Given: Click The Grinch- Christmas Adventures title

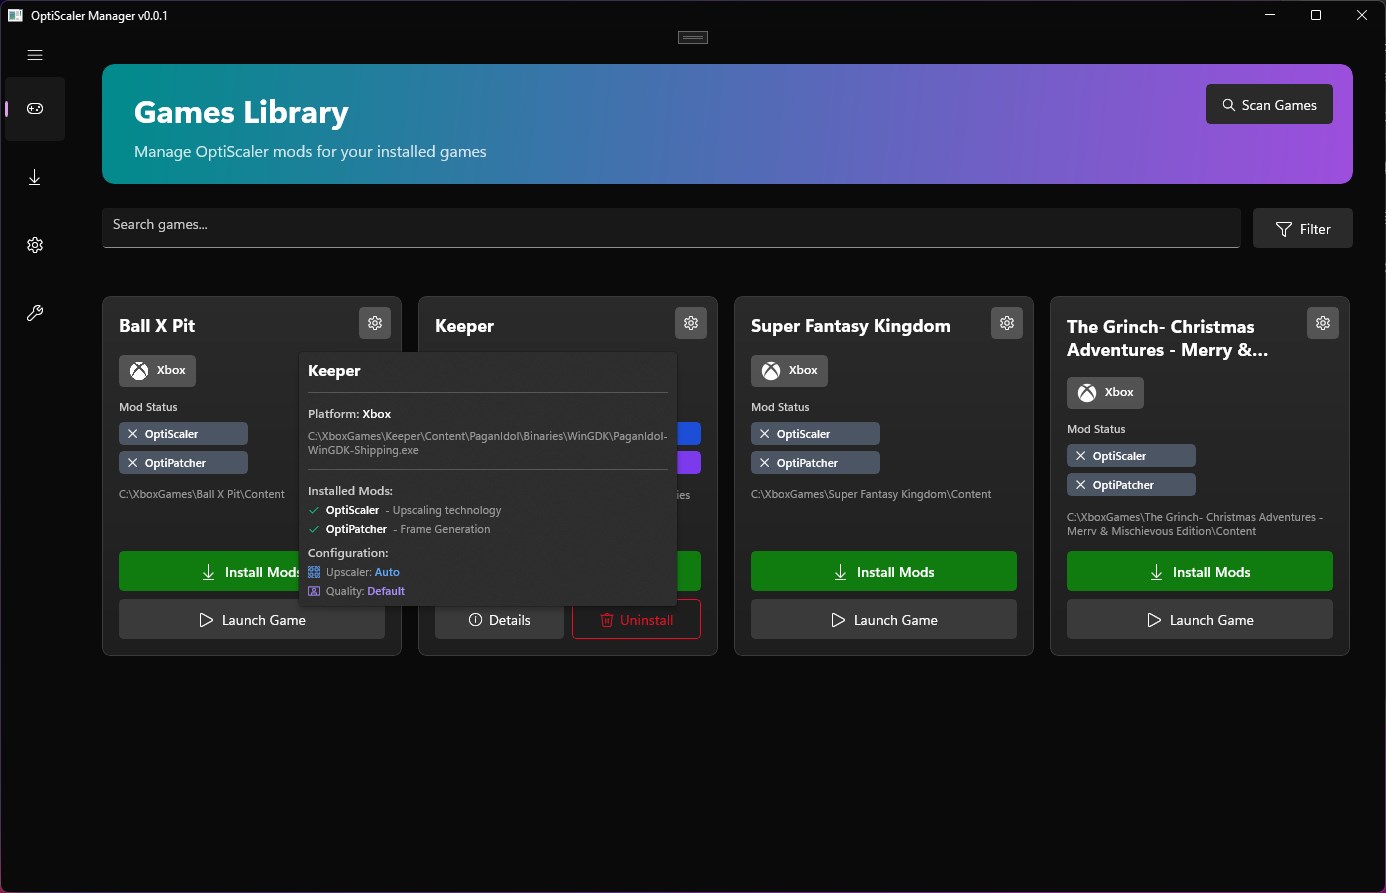Looking at the screenshot, I should coord(1167,338).
